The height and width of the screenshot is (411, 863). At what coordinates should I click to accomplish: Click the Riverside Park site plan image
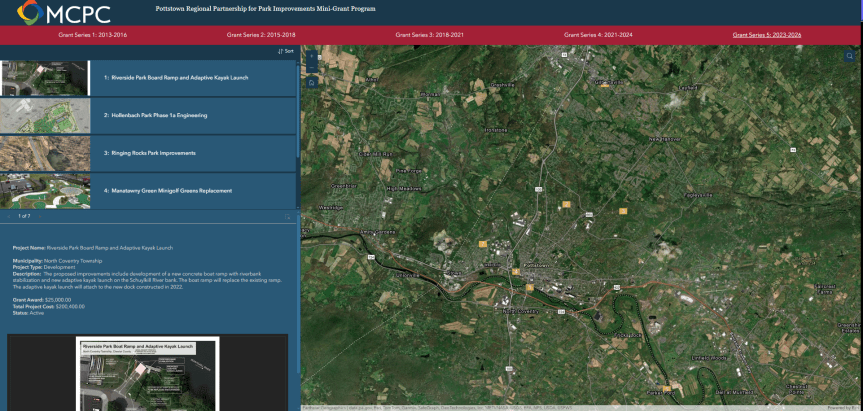click(148, 375)
